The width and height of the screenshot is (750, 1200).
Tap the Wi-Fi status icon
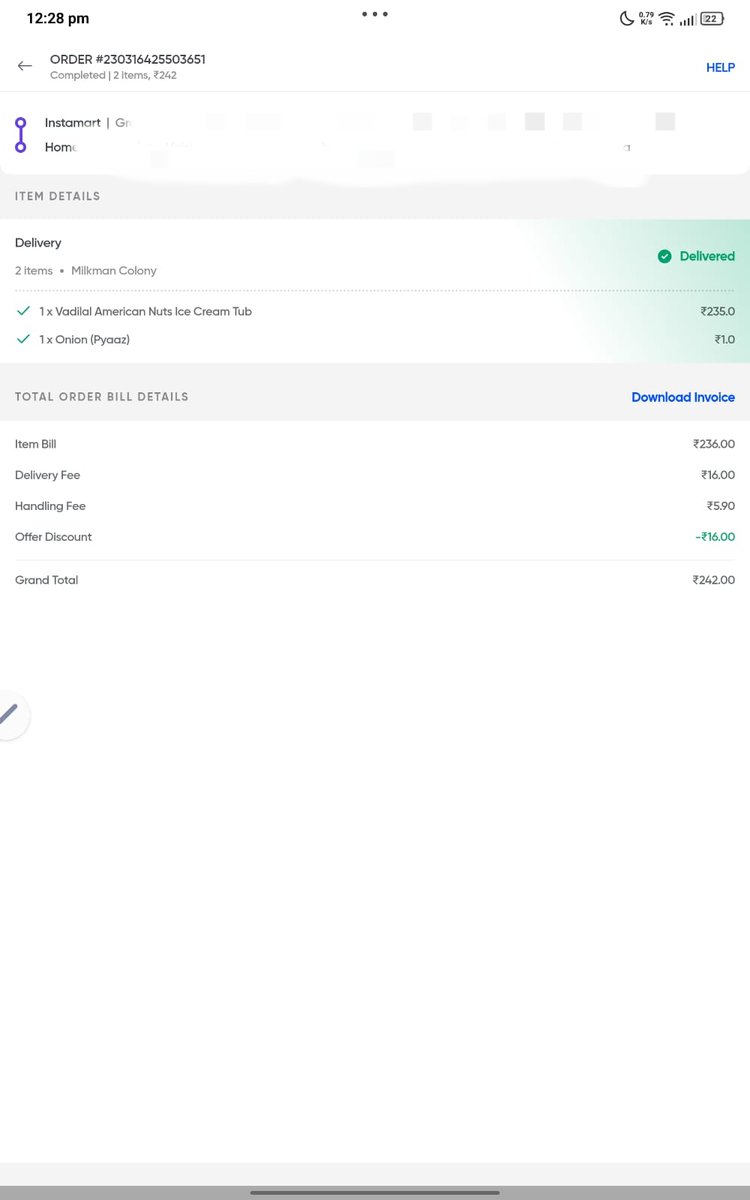pyautogui.click(x=667, y=19)
